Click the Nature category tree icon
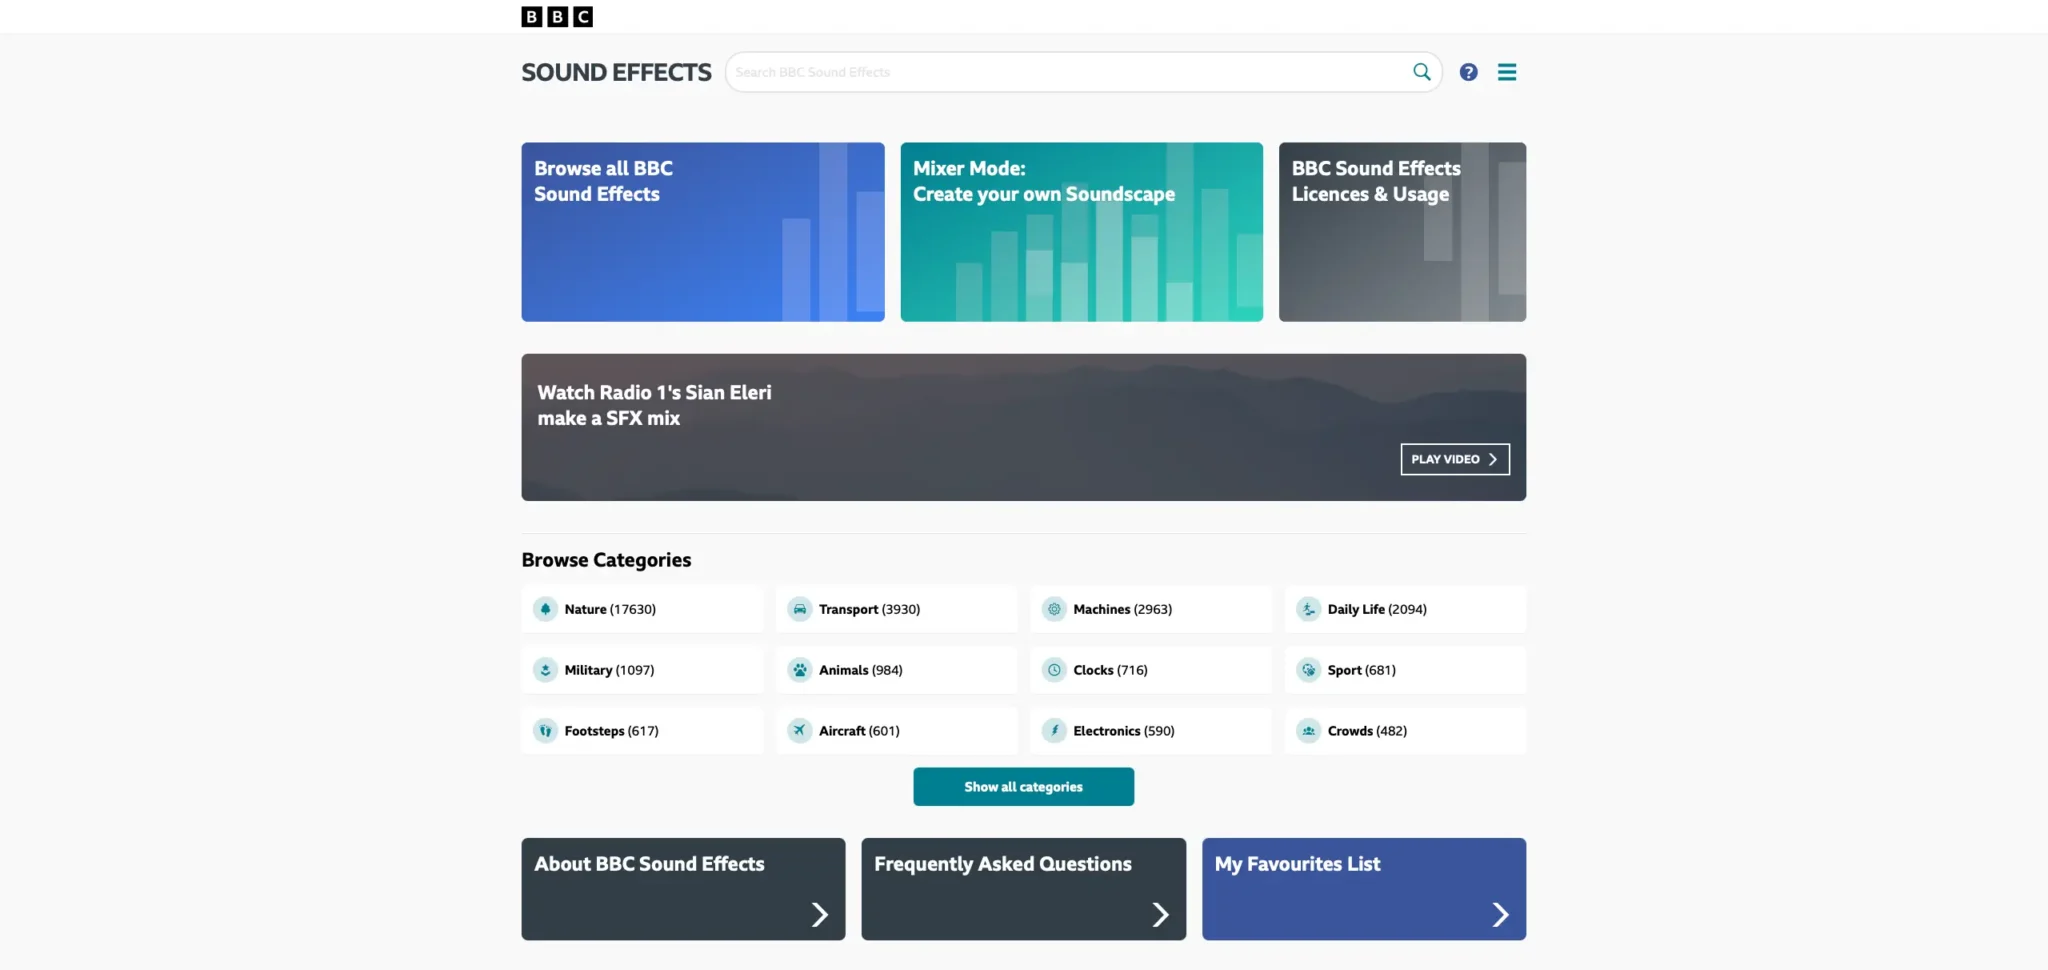 (545, 609)
